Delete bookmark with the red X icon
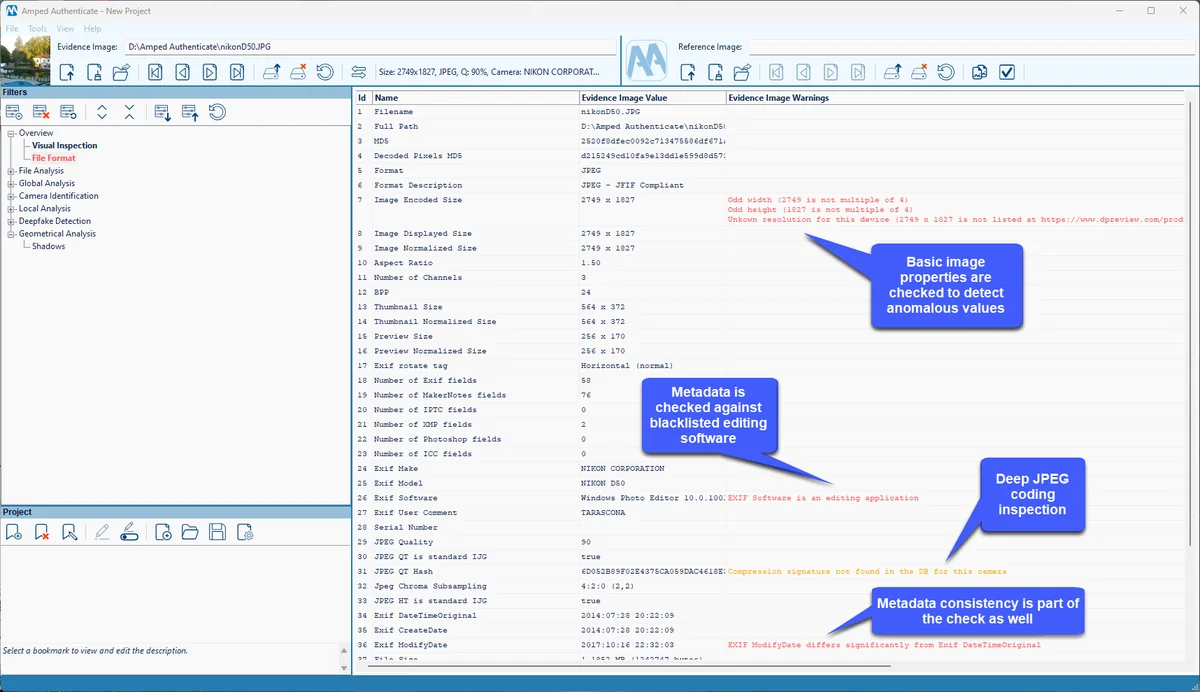Screen dimensions: 1200x692 coord(41,532)
